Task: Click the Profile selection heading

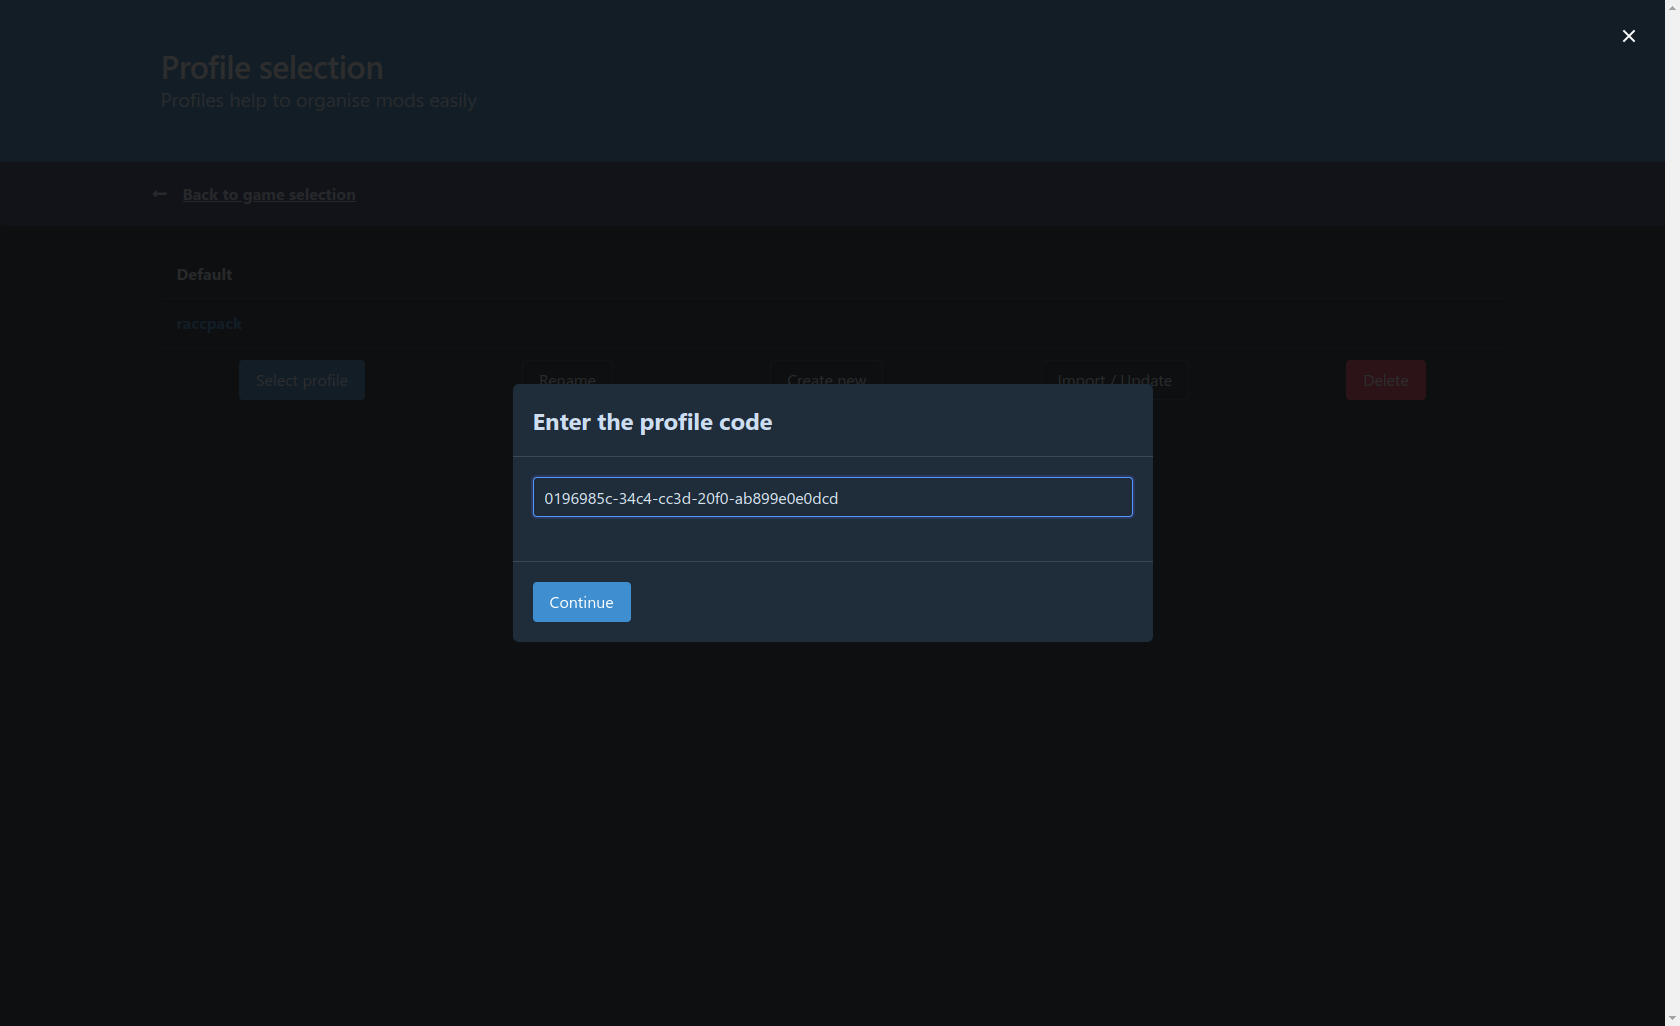Action: click(272, 68)
